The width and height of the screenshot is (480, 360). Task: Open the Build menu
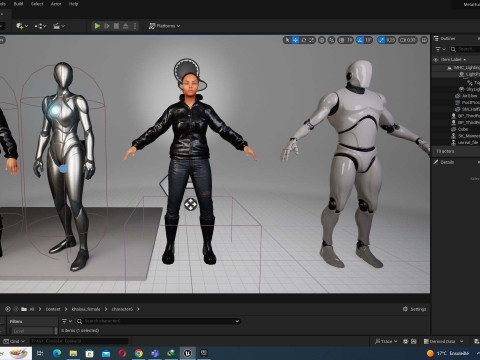pos(18,4)
